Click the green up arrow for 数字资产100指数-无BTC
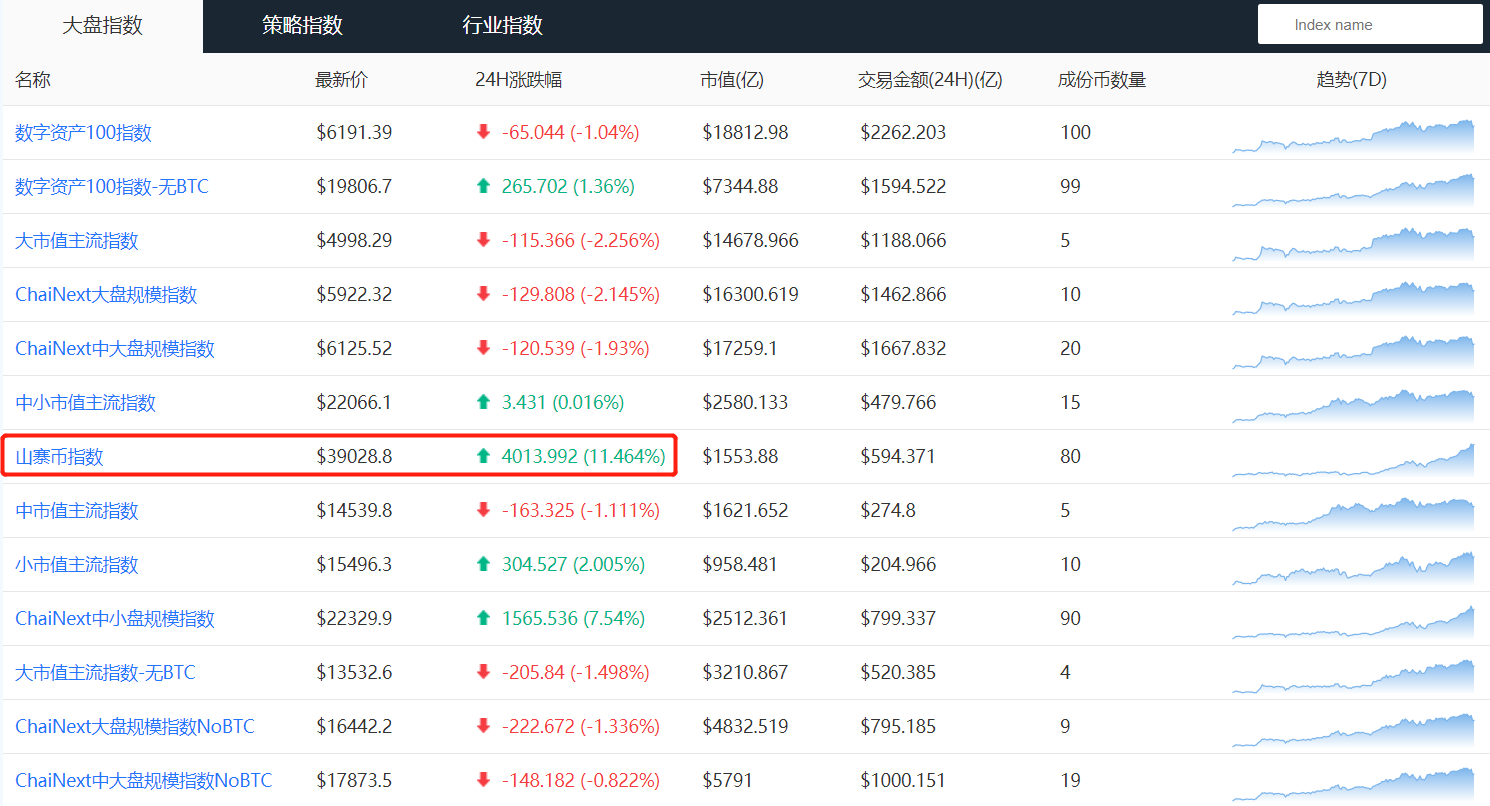 [x=484, y=186]
